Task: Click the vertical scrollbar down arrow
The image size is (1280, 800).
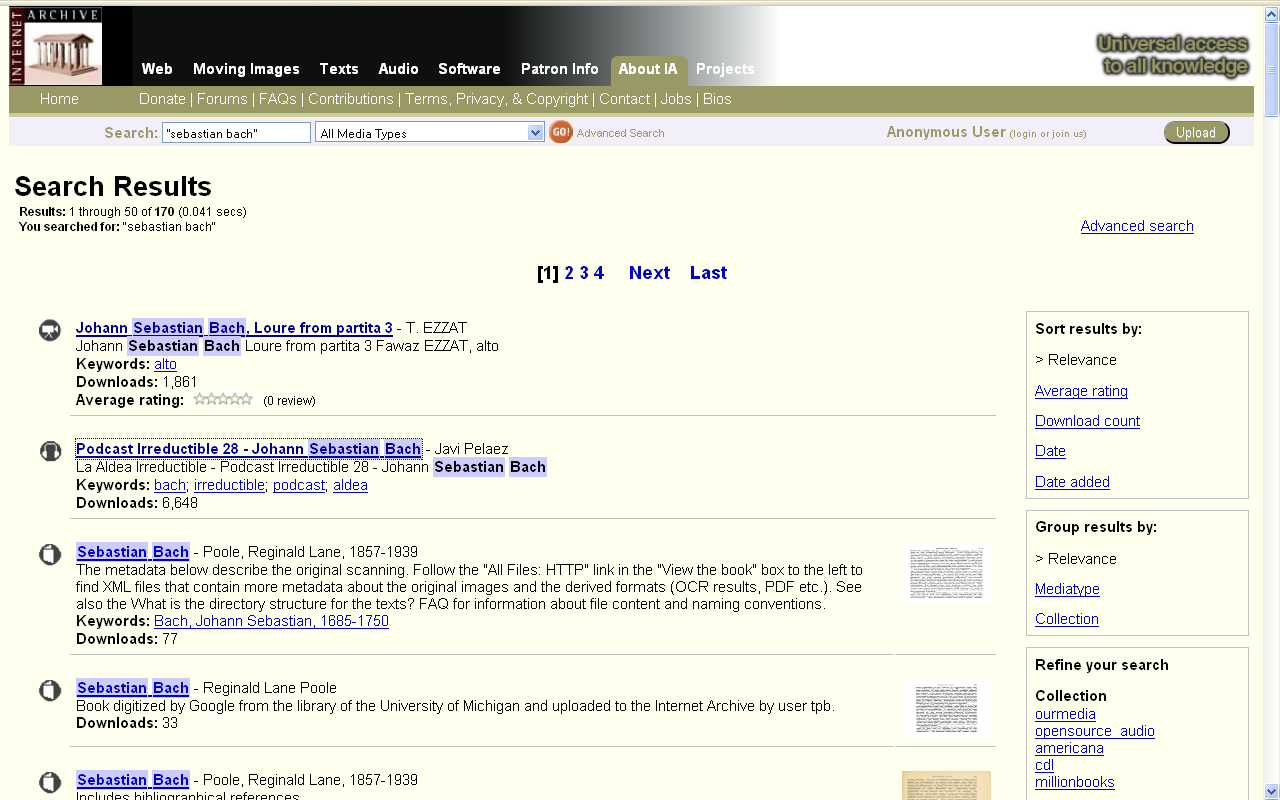Action: (x=1271, y=791)
